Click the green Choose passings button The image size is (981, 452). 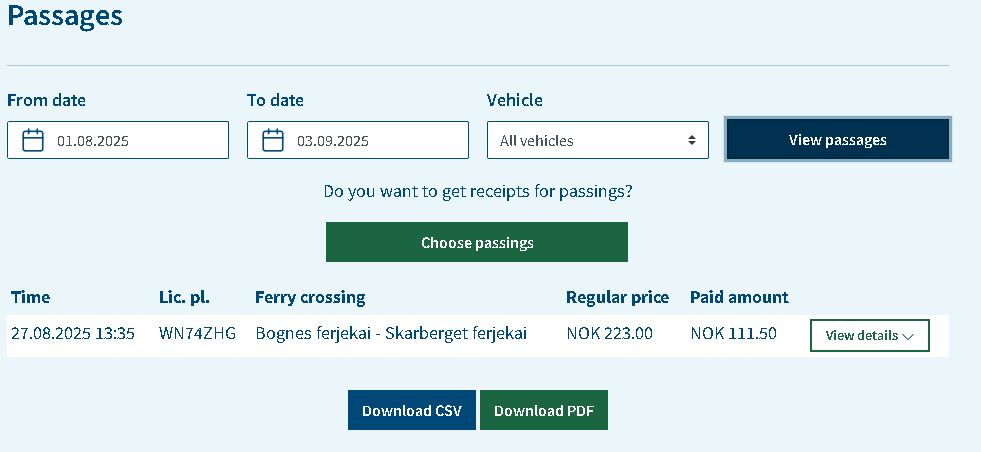point(477,242)
